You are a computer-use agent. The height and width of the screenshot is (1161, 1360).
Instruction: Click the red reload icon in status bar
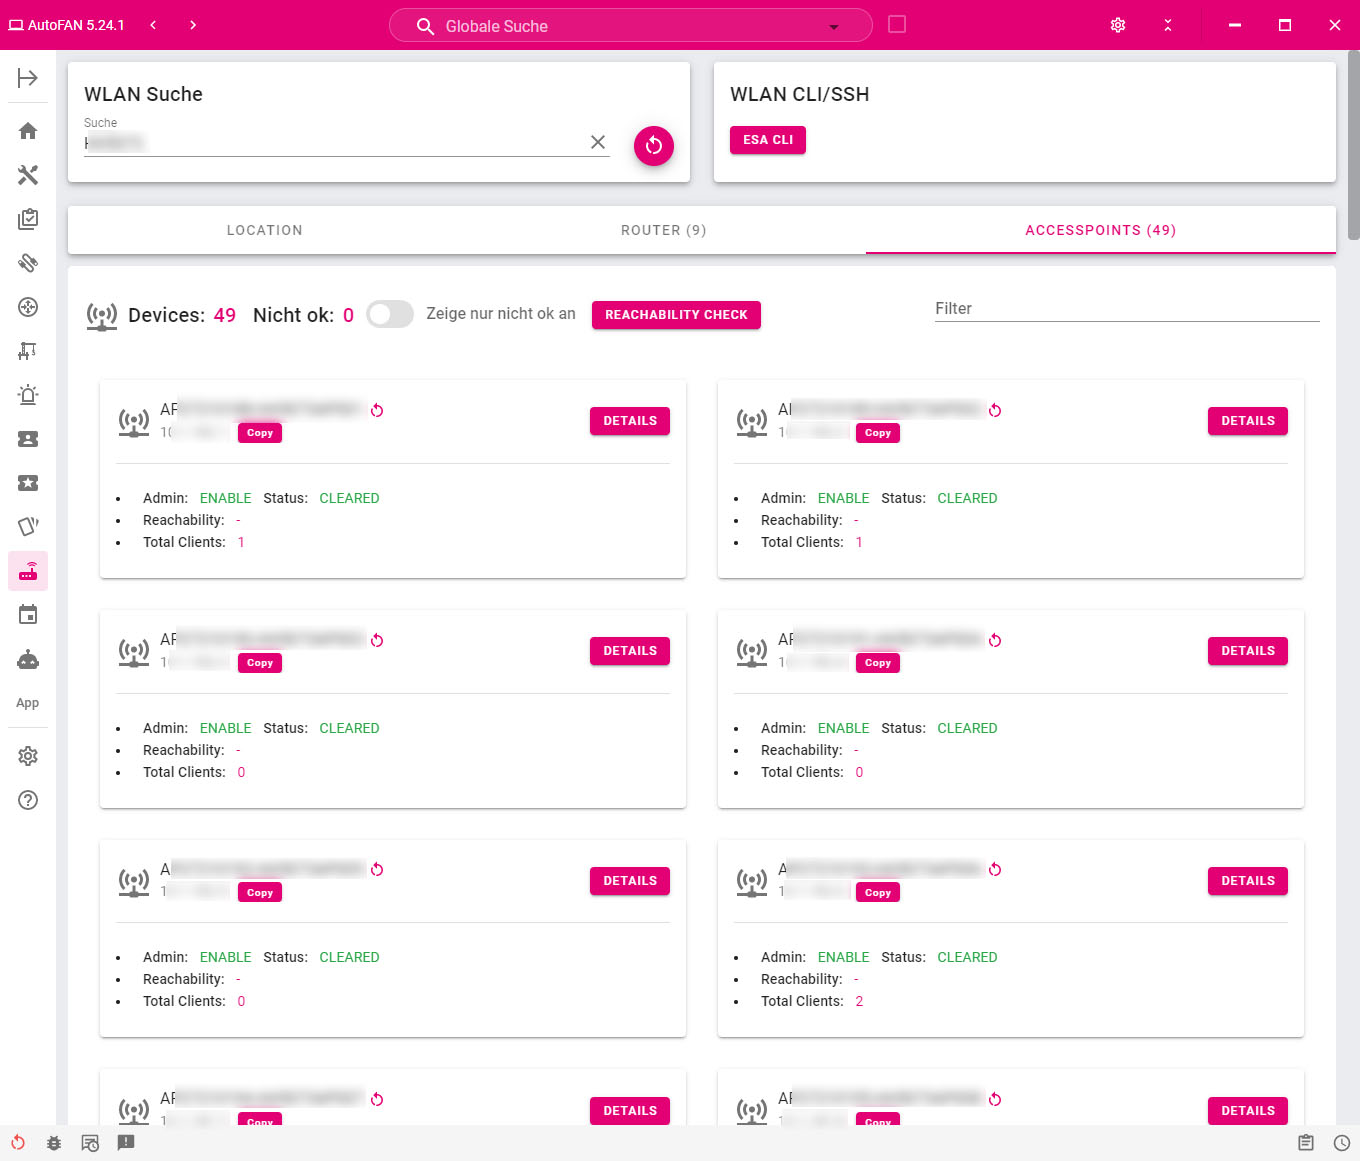click(18, 1142)
